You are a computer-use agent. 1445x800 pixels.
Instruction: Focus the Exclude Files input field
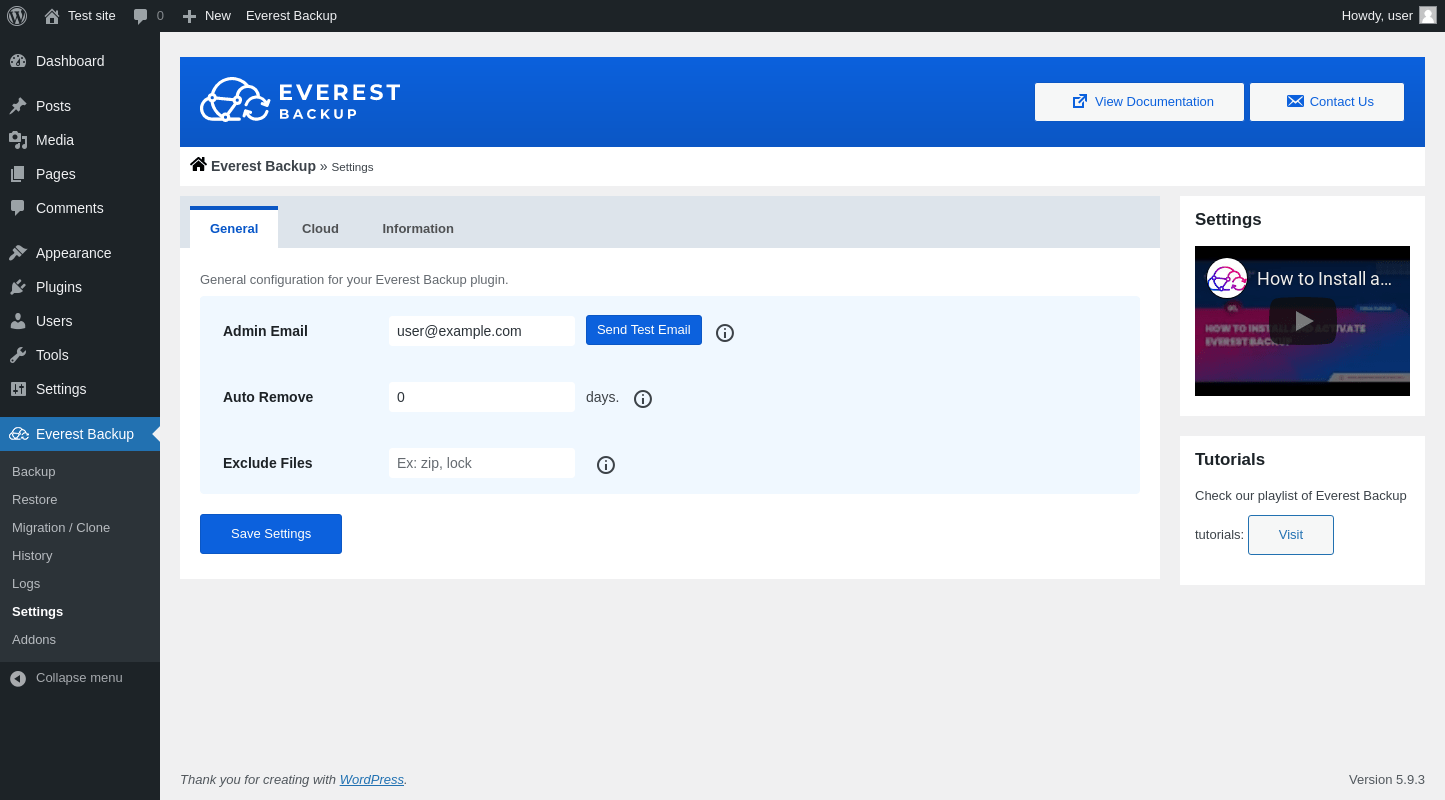(x=482, y=463)
